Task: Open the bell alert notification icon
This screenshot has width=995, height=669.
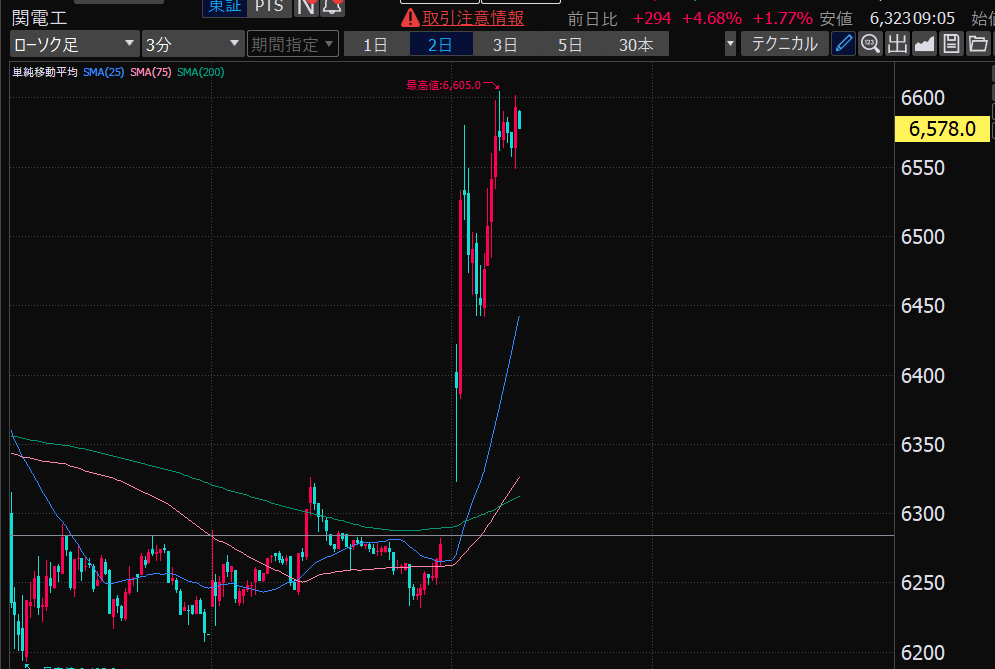Action: point(333,6)
